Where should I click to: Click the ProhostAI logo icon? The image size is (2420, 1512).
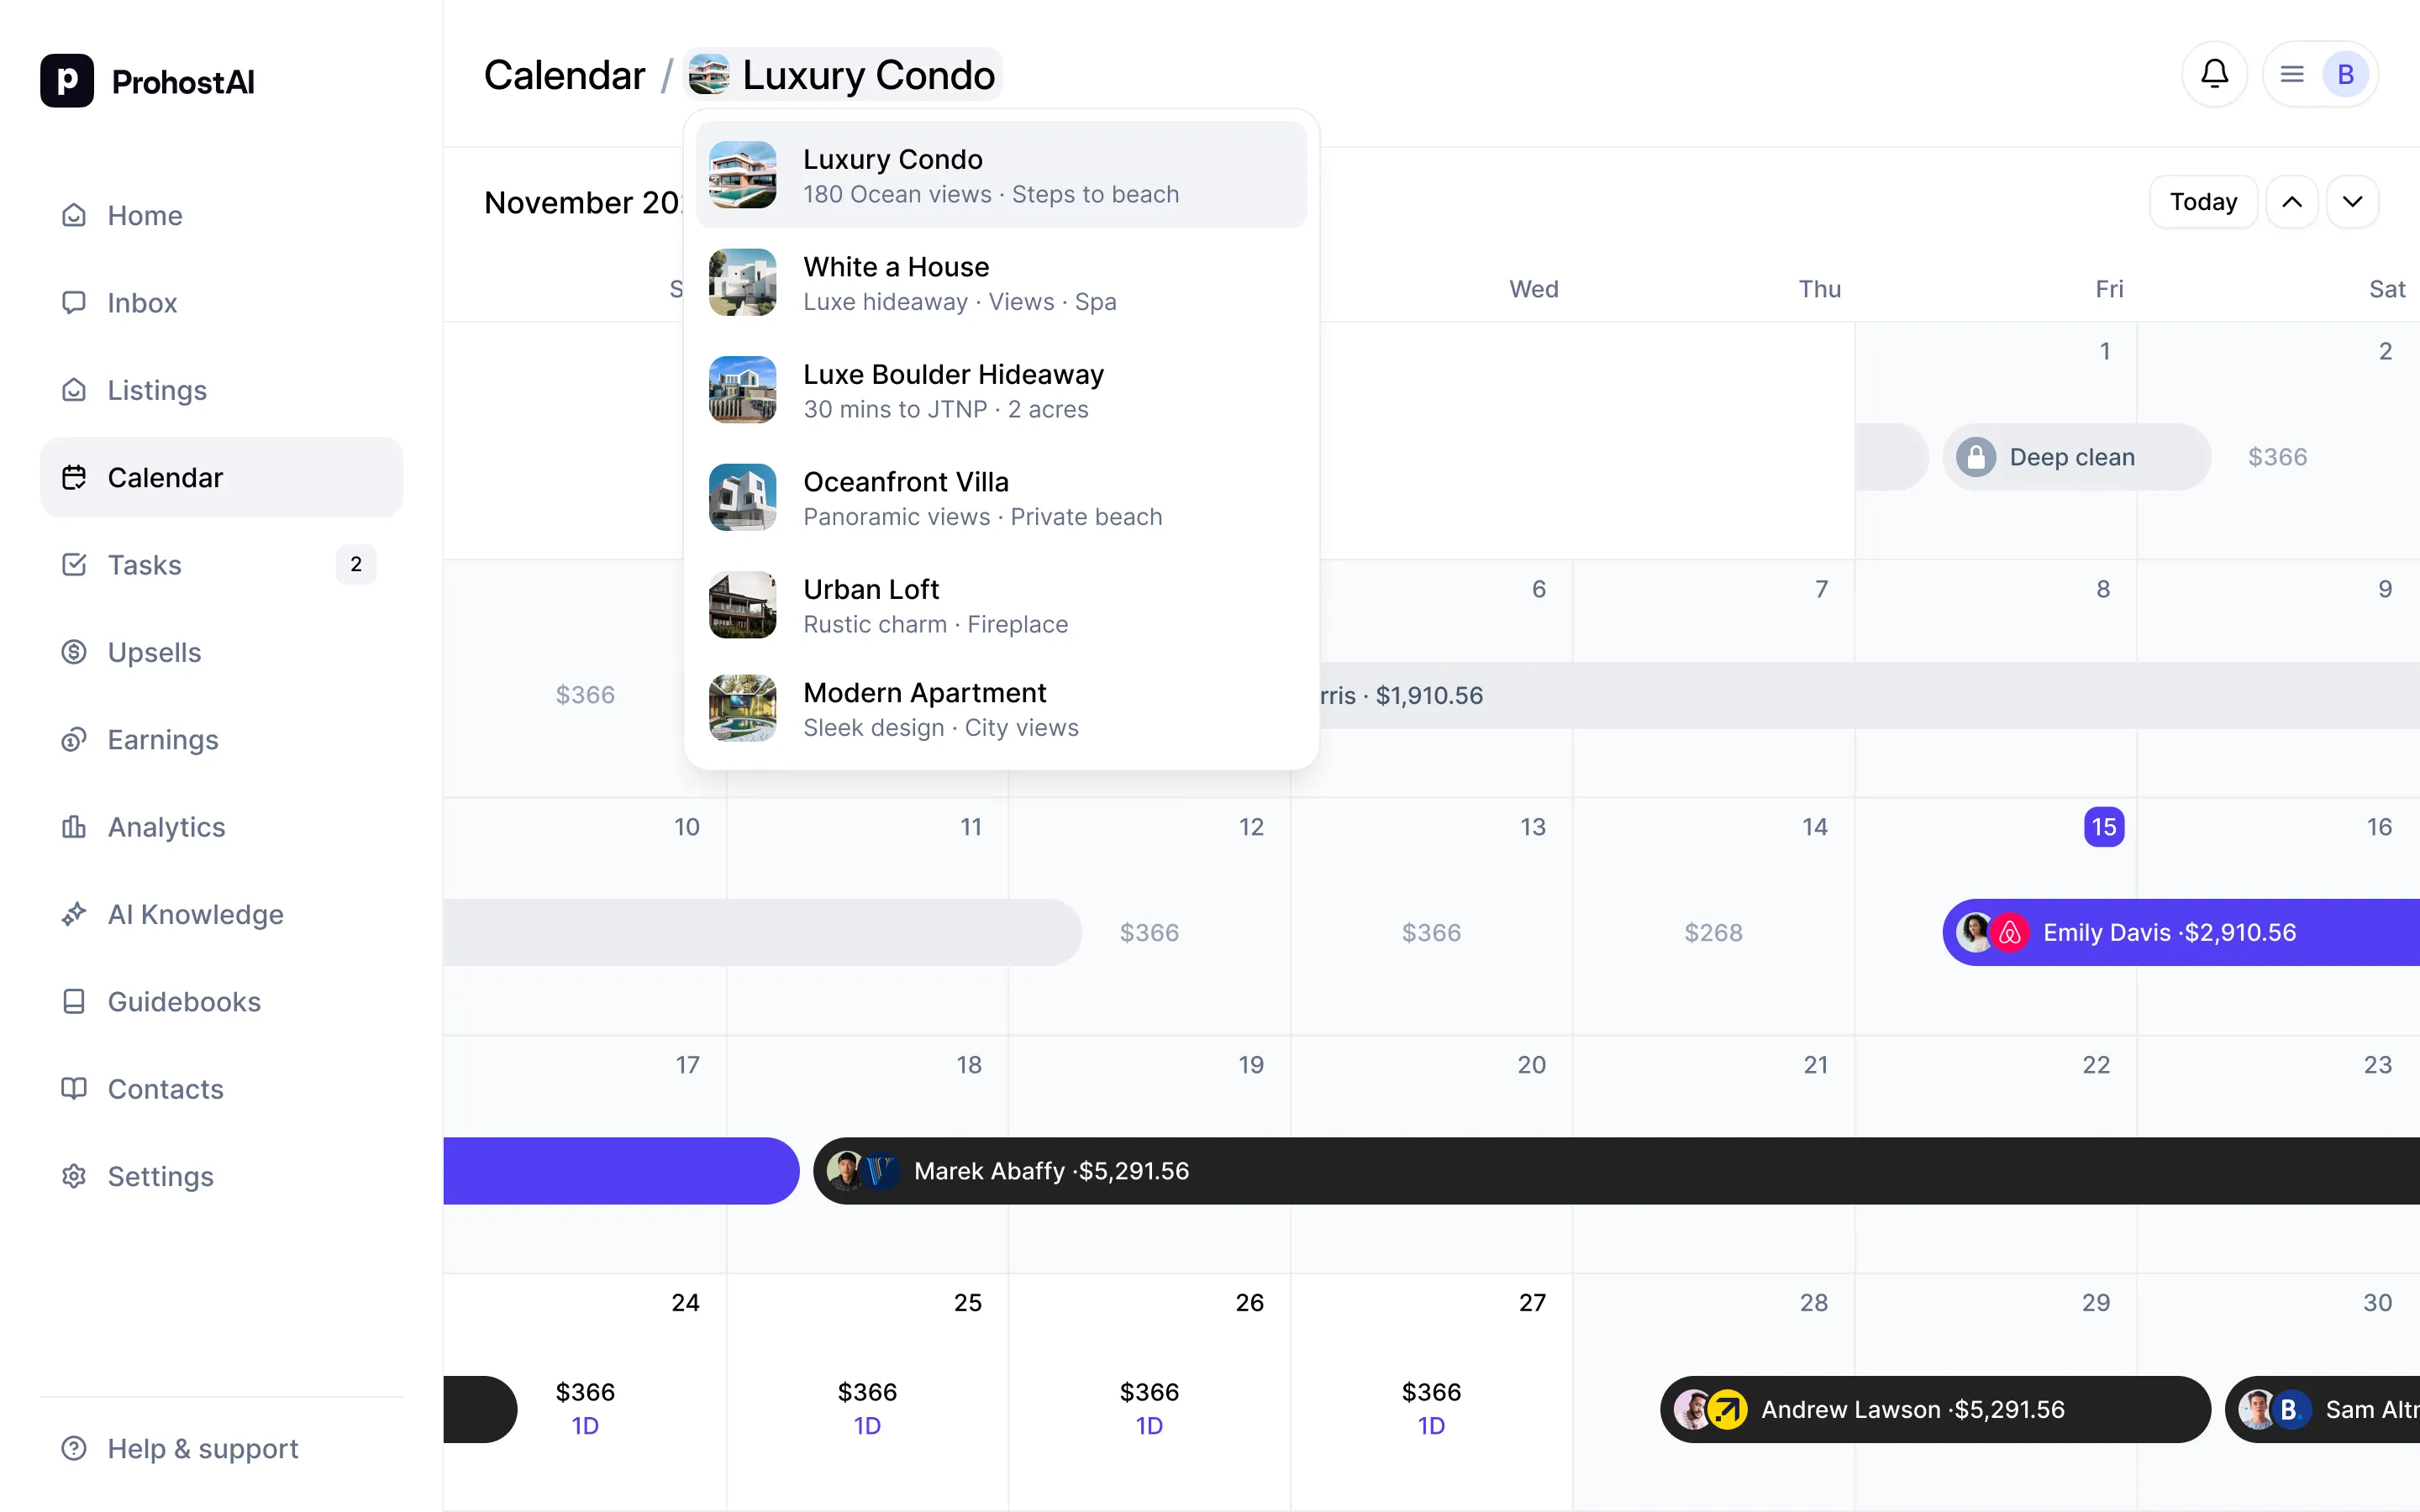(x=67, y=81)
